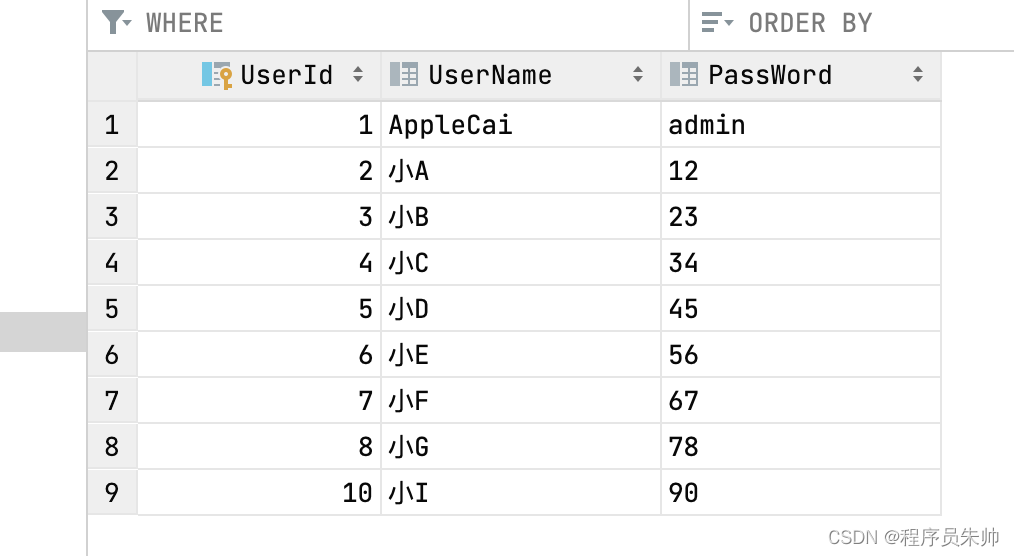Viewport: 1014px width, 556px height.
Task: Click the ORDER BY sort icon
Action: click(x=716, y=22)
